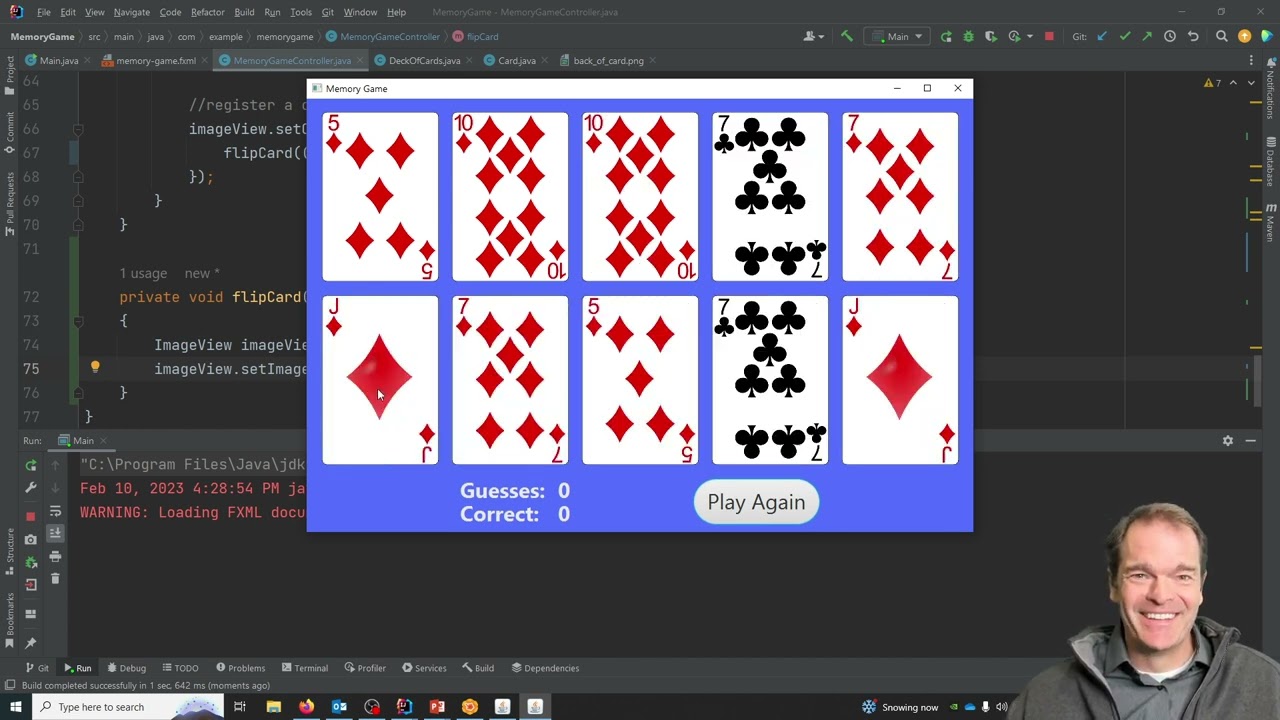Click the Debug bug icon in top toolbar

(x=968, y=37)
